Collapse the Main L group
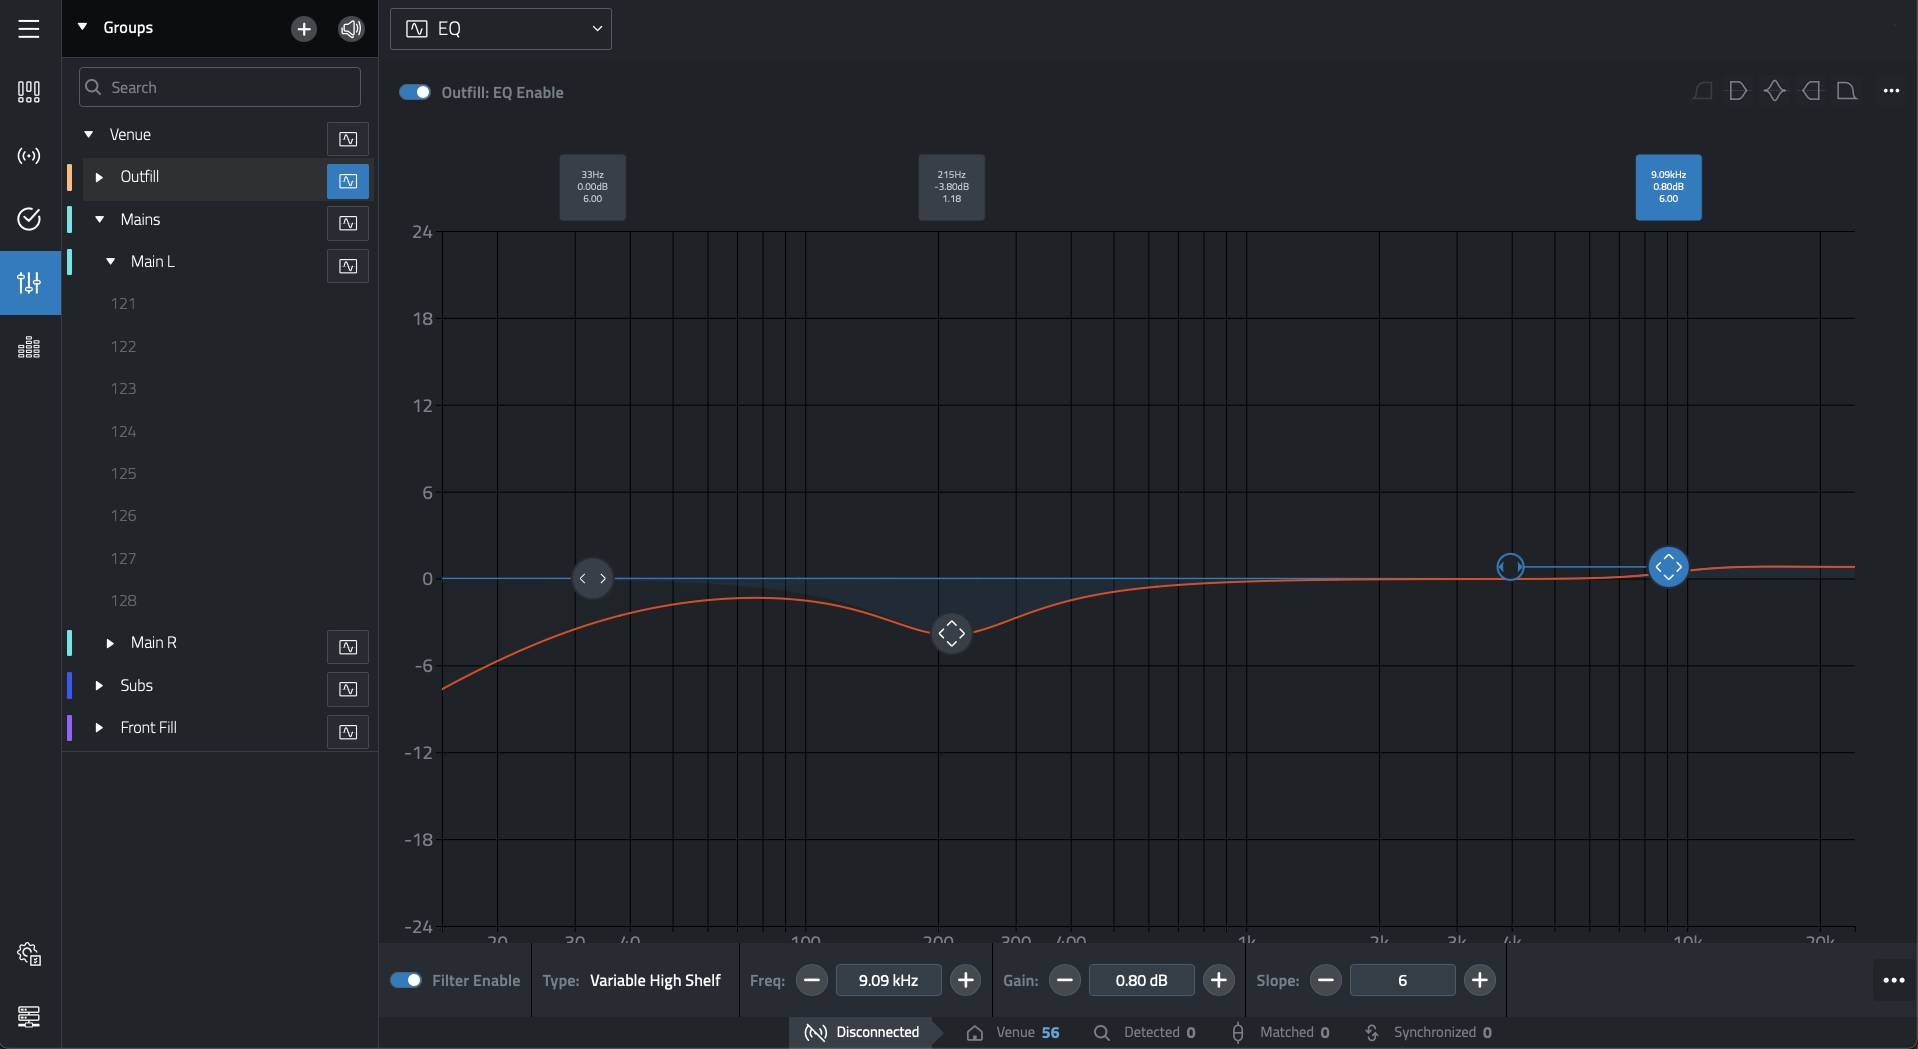The image size is (1918, 1049). pos(111,261)
